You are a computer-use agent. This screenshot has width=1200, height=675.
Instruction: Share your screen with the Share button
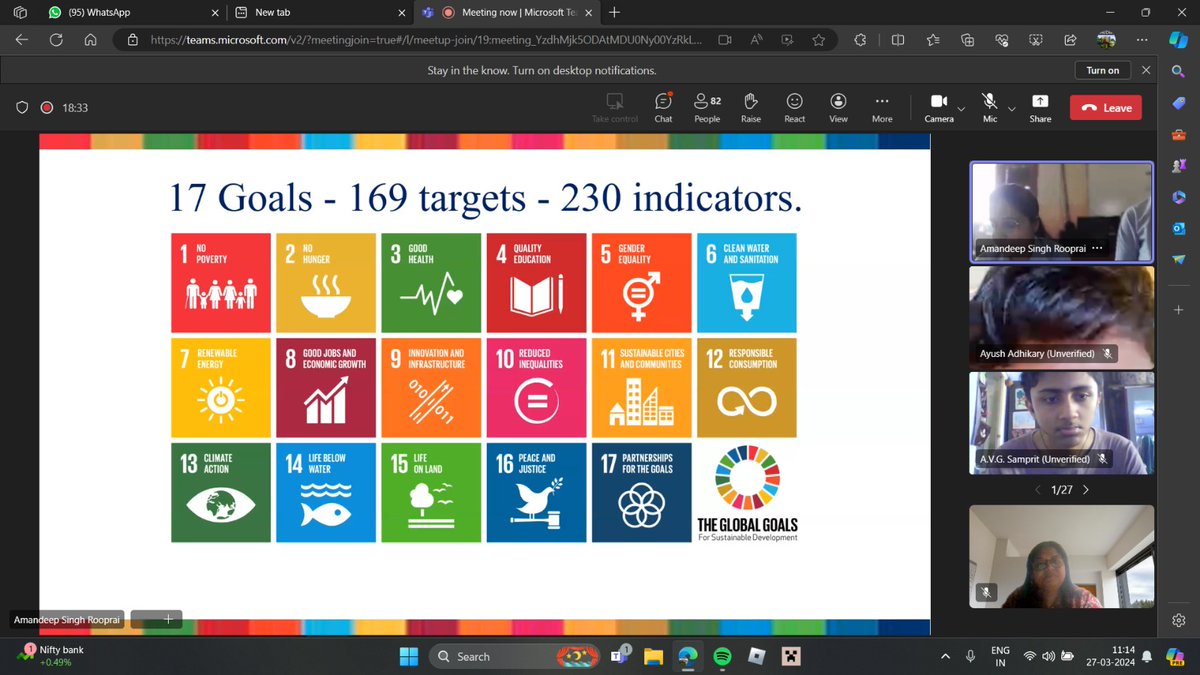pos(1040,108)
